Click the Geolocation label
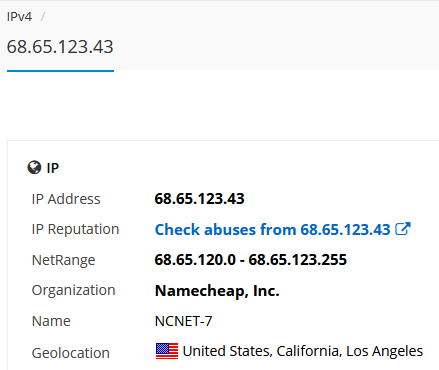439x370 pixels. [x=71, y=353]
